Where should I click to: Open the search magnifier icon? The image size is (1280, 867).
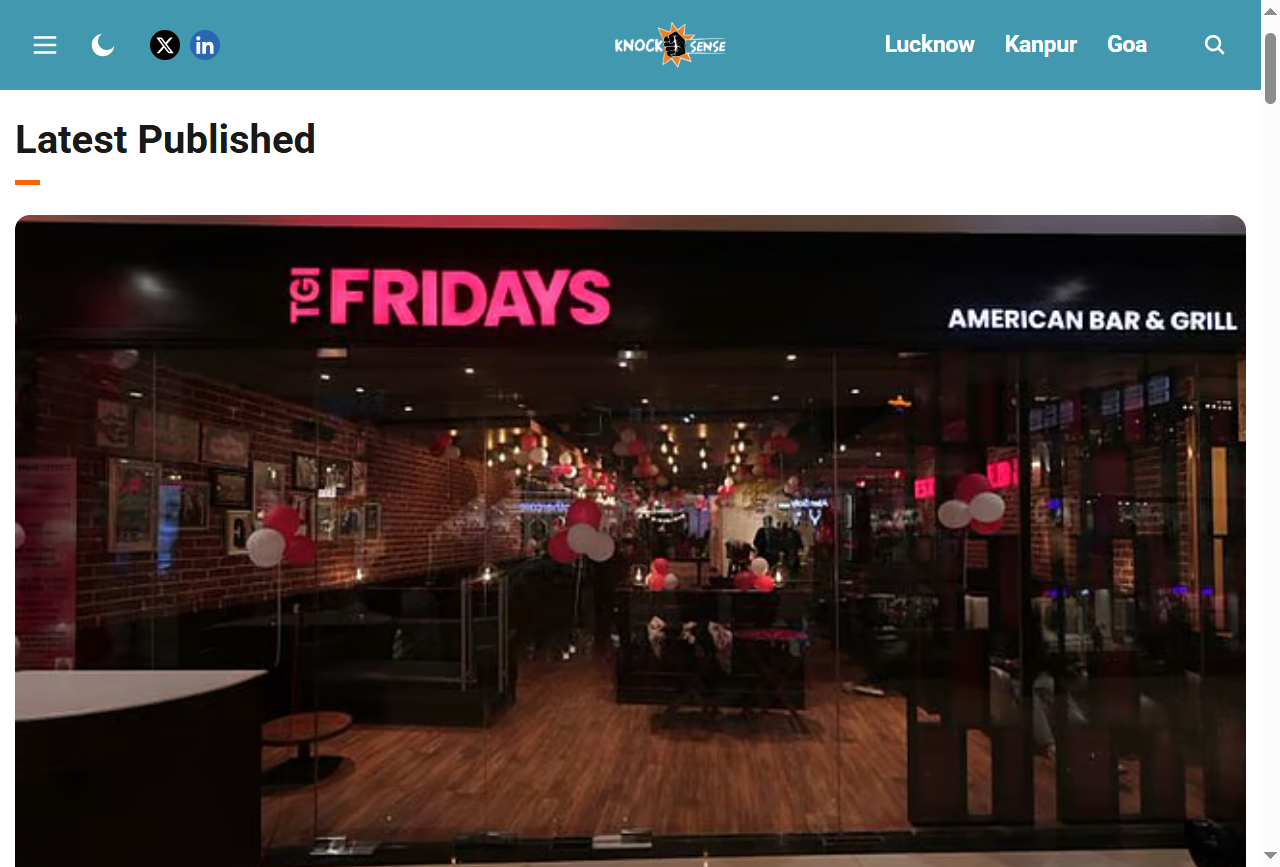tap(1214, 45)
